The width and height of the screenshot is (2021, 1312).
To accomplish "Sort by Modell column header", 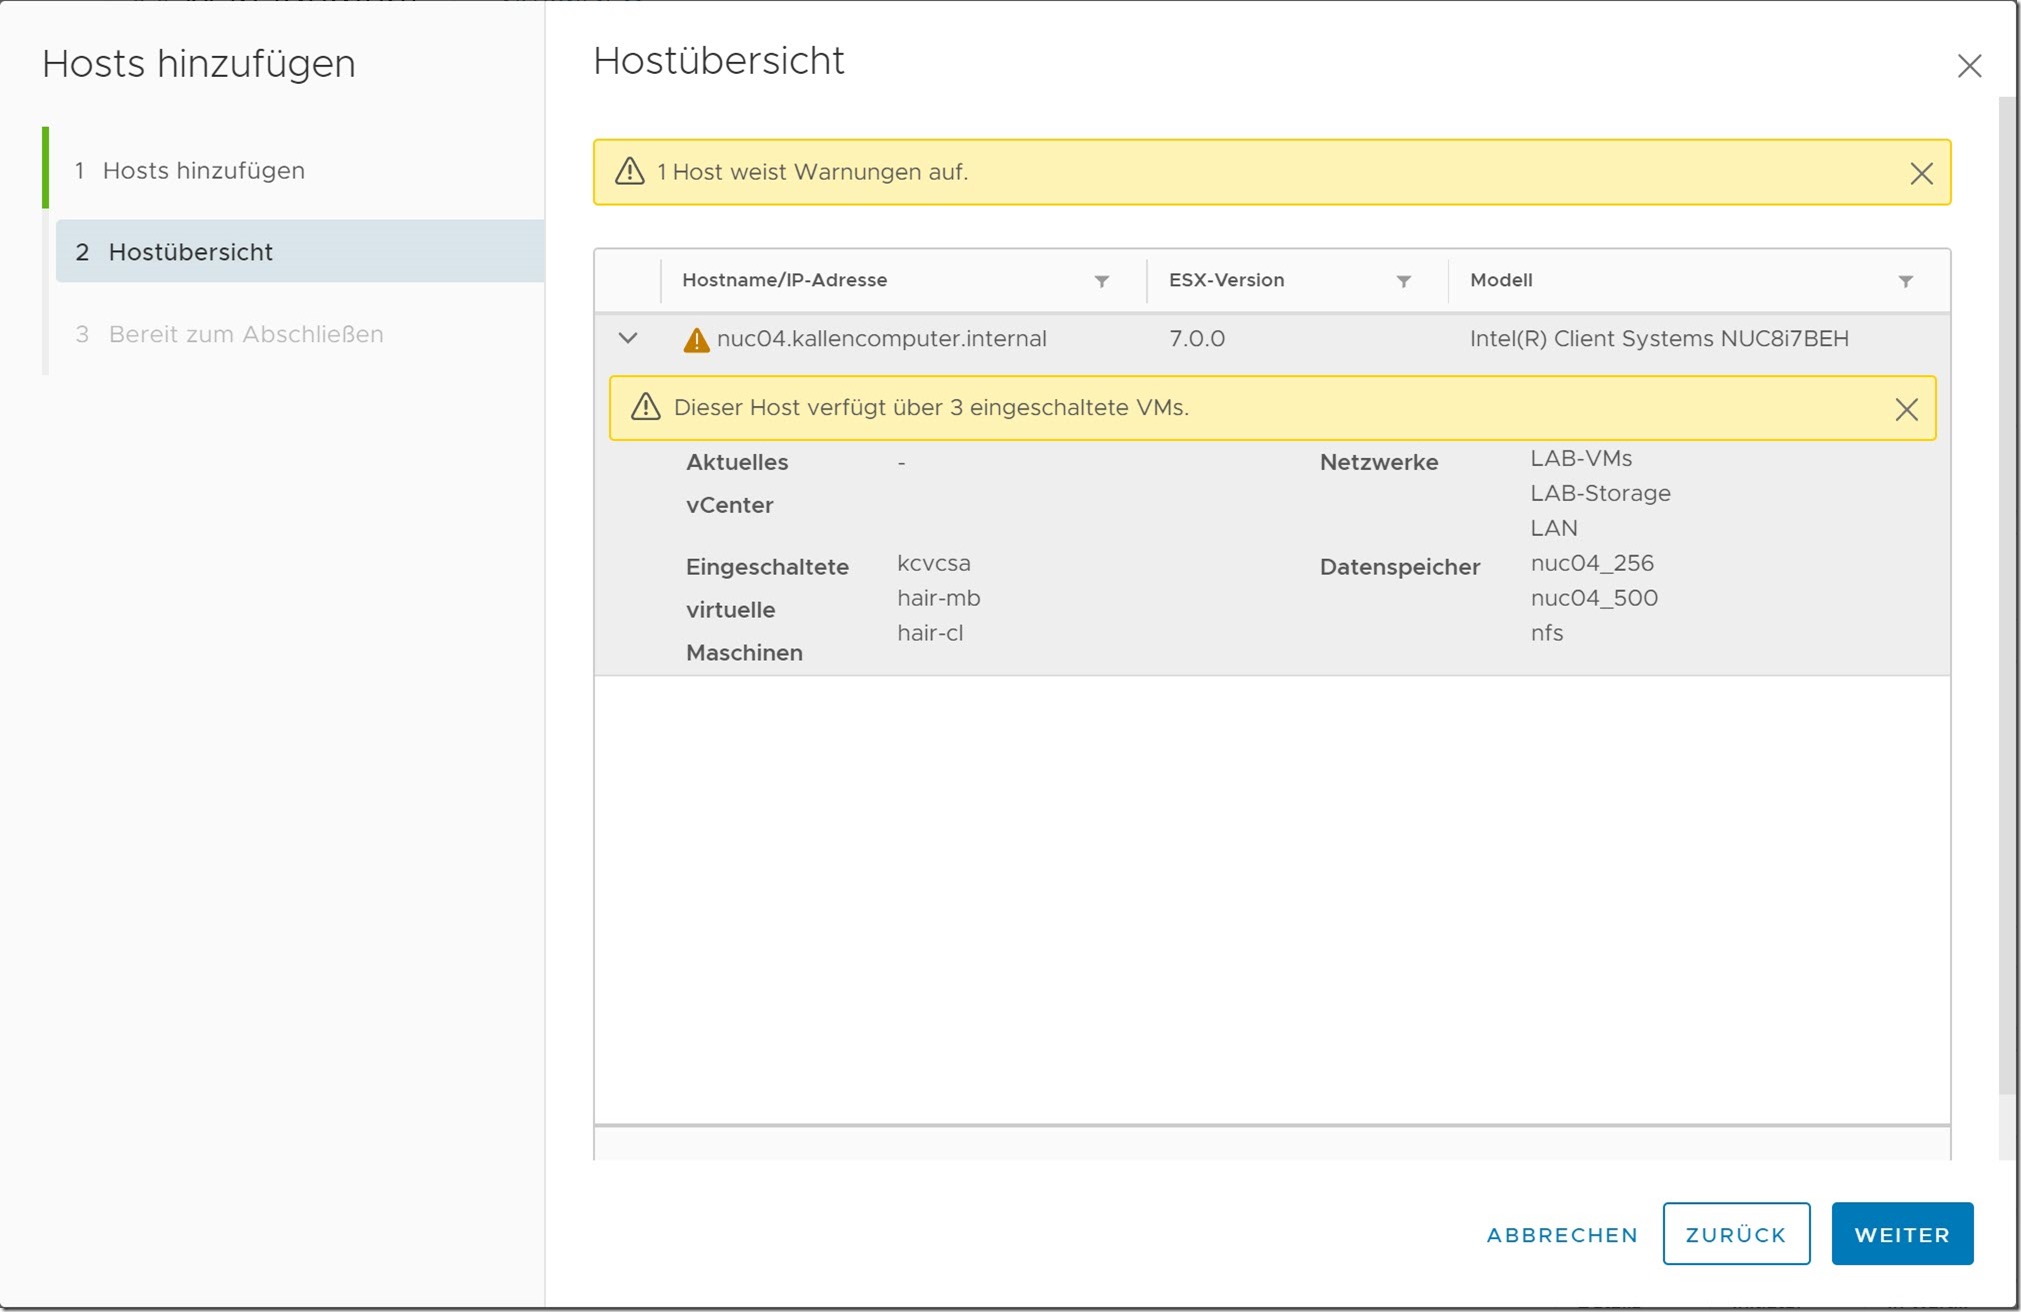I will (x=1501, y=280).
